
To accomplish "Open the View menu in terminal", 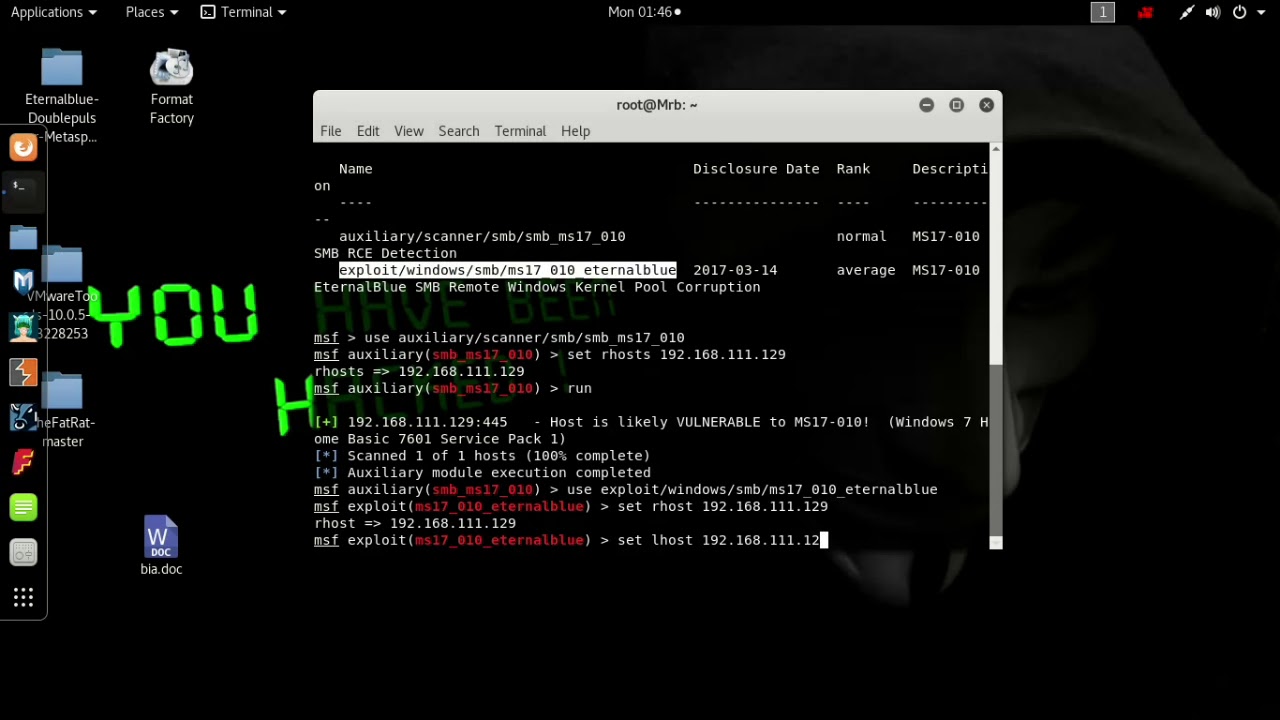I will 409,131.
